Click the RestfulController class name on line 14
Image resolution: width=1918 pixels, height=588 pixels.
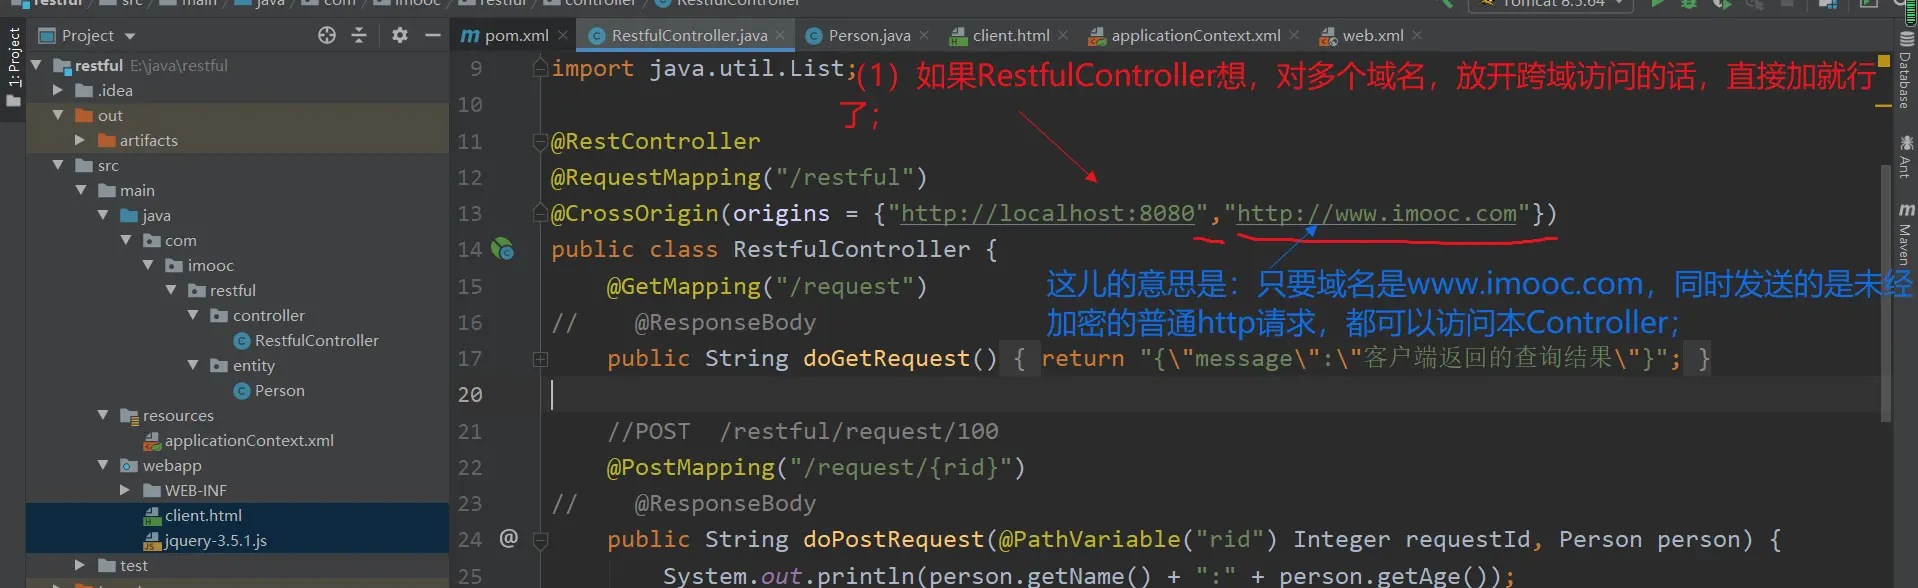[851, 249]
